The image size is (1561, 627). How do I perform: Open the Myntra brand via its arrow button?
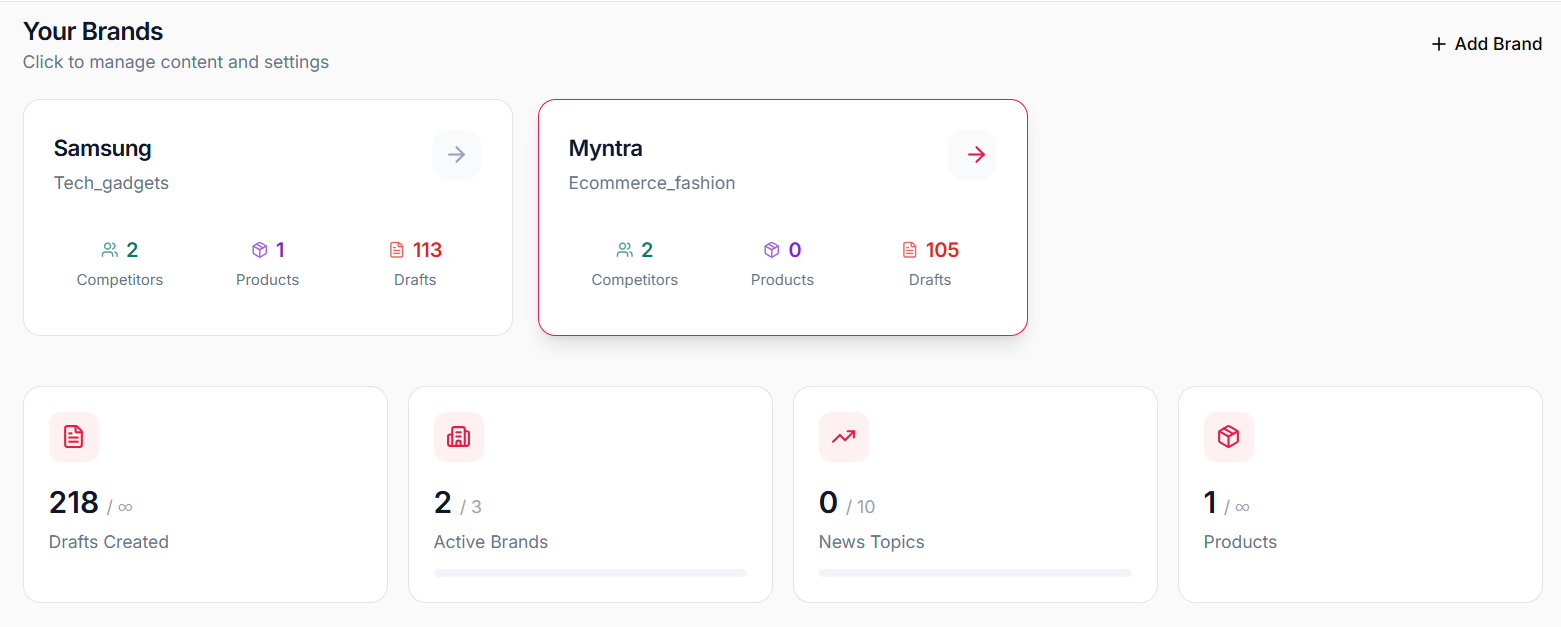971,154
